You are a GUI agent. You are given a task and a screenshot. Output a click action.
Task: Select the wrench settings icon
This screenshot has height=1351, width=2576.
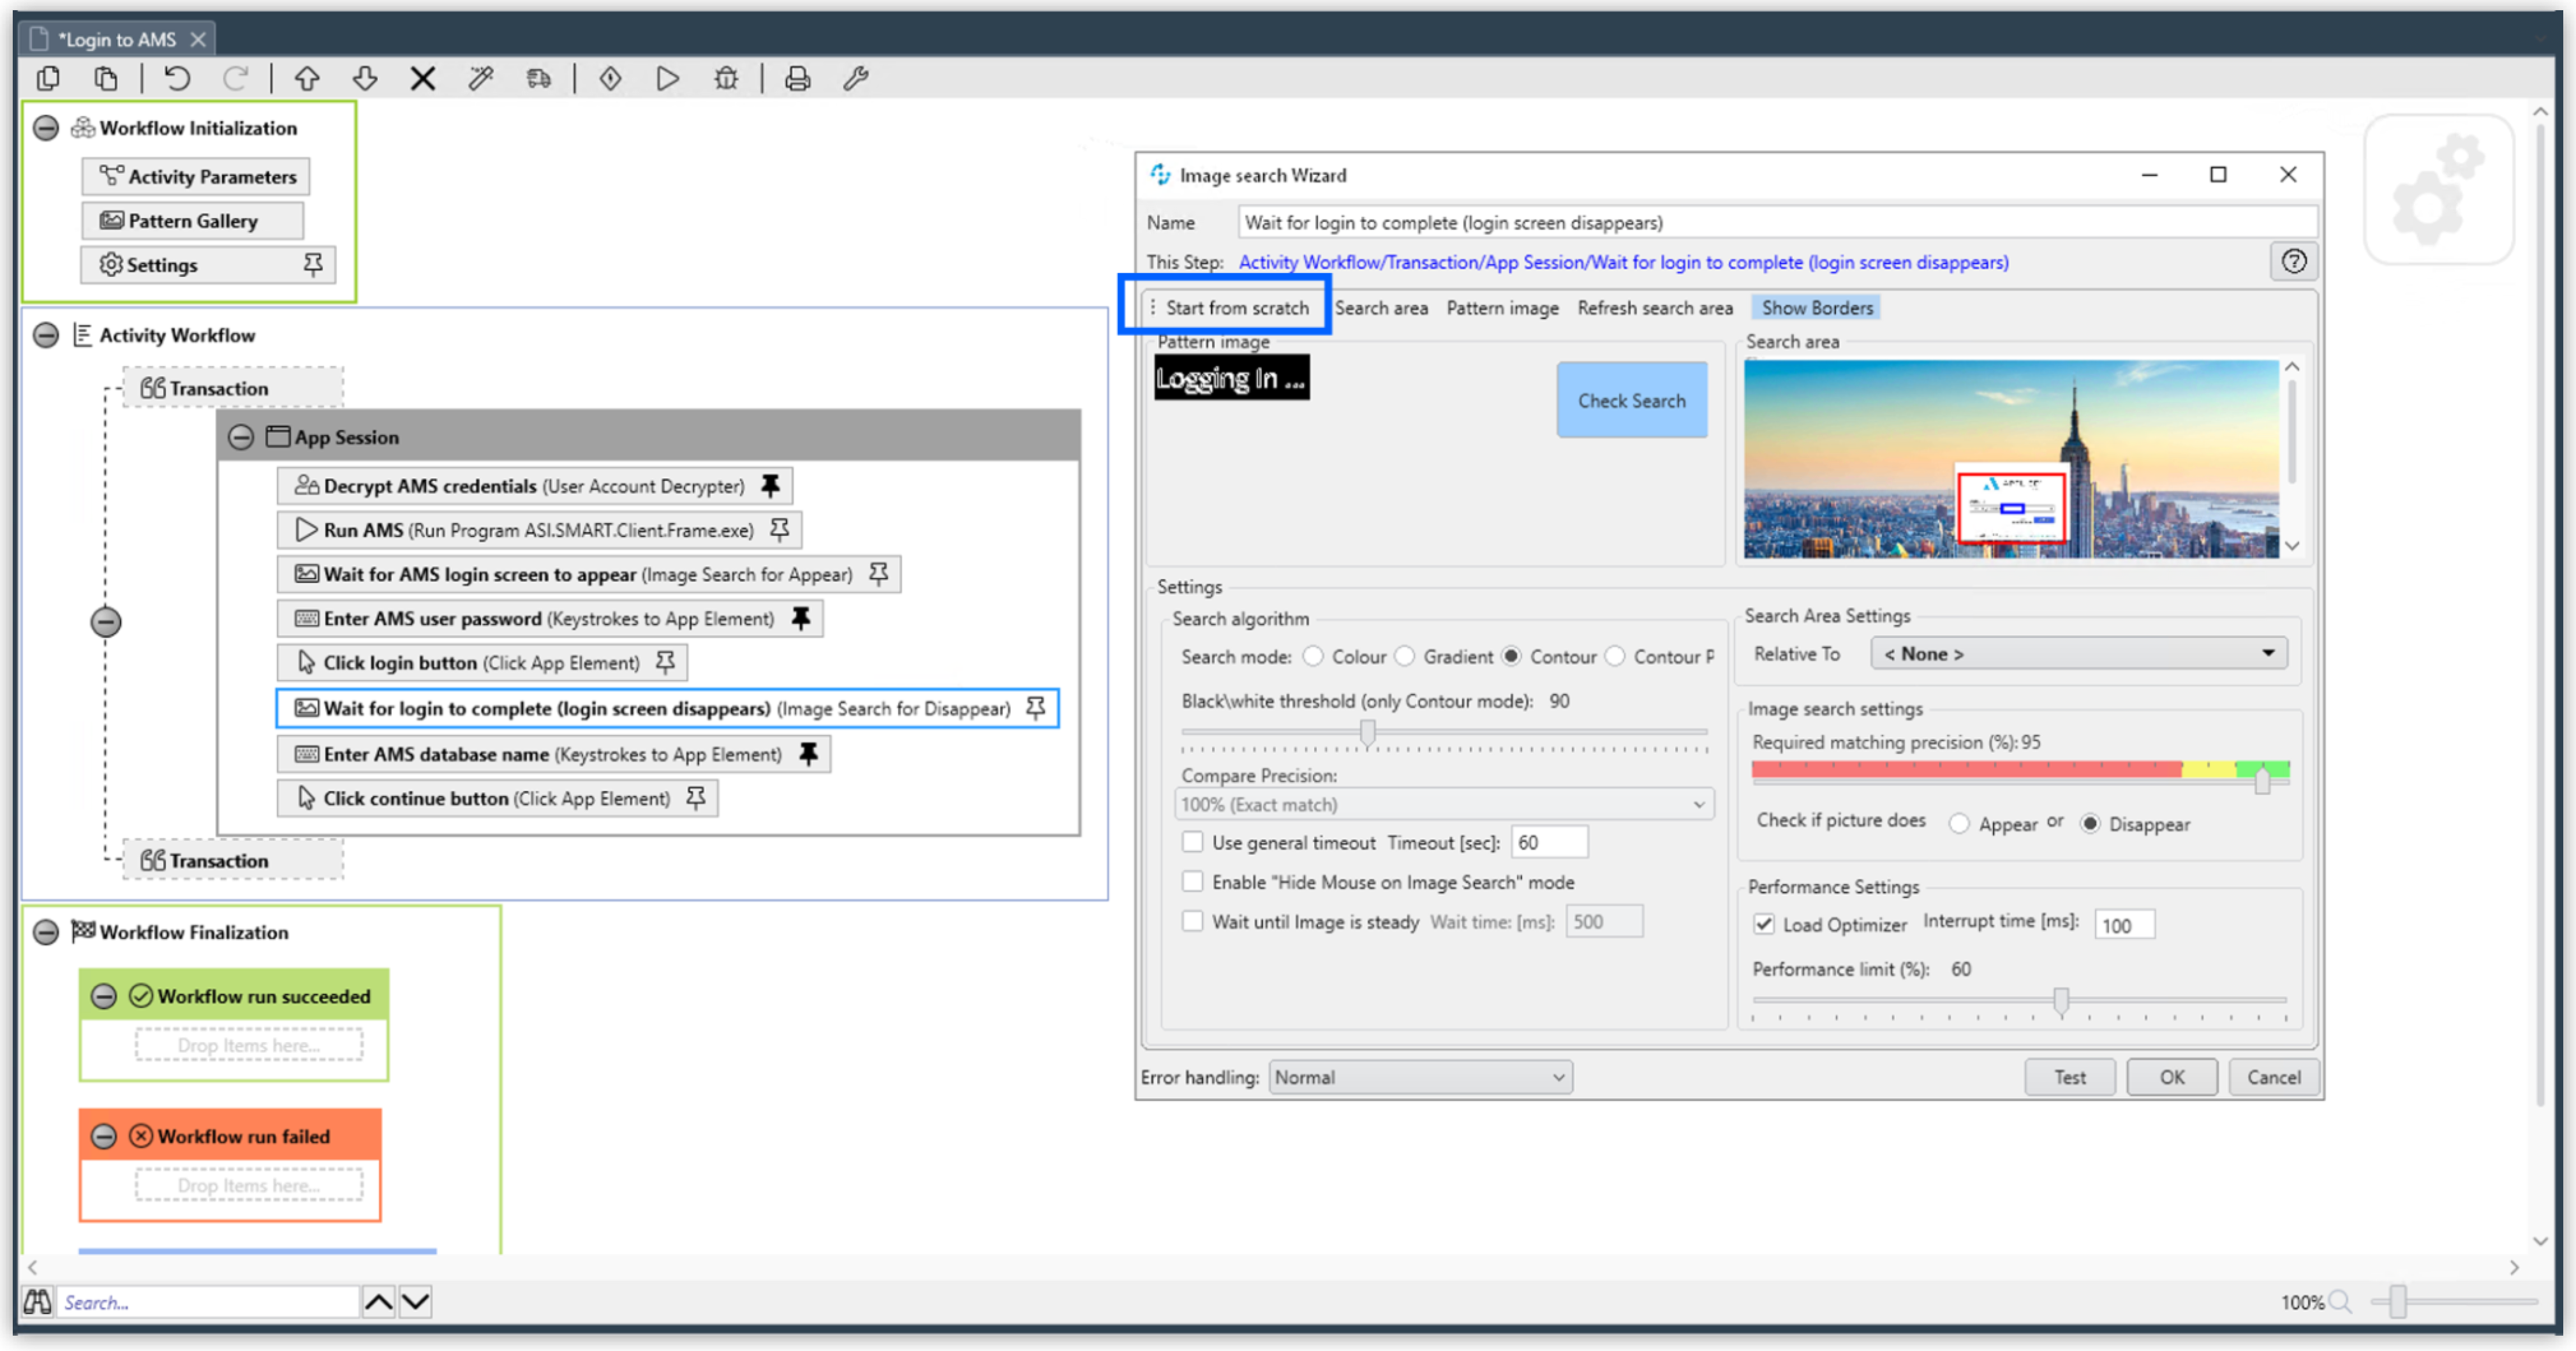tap(856, 79)
